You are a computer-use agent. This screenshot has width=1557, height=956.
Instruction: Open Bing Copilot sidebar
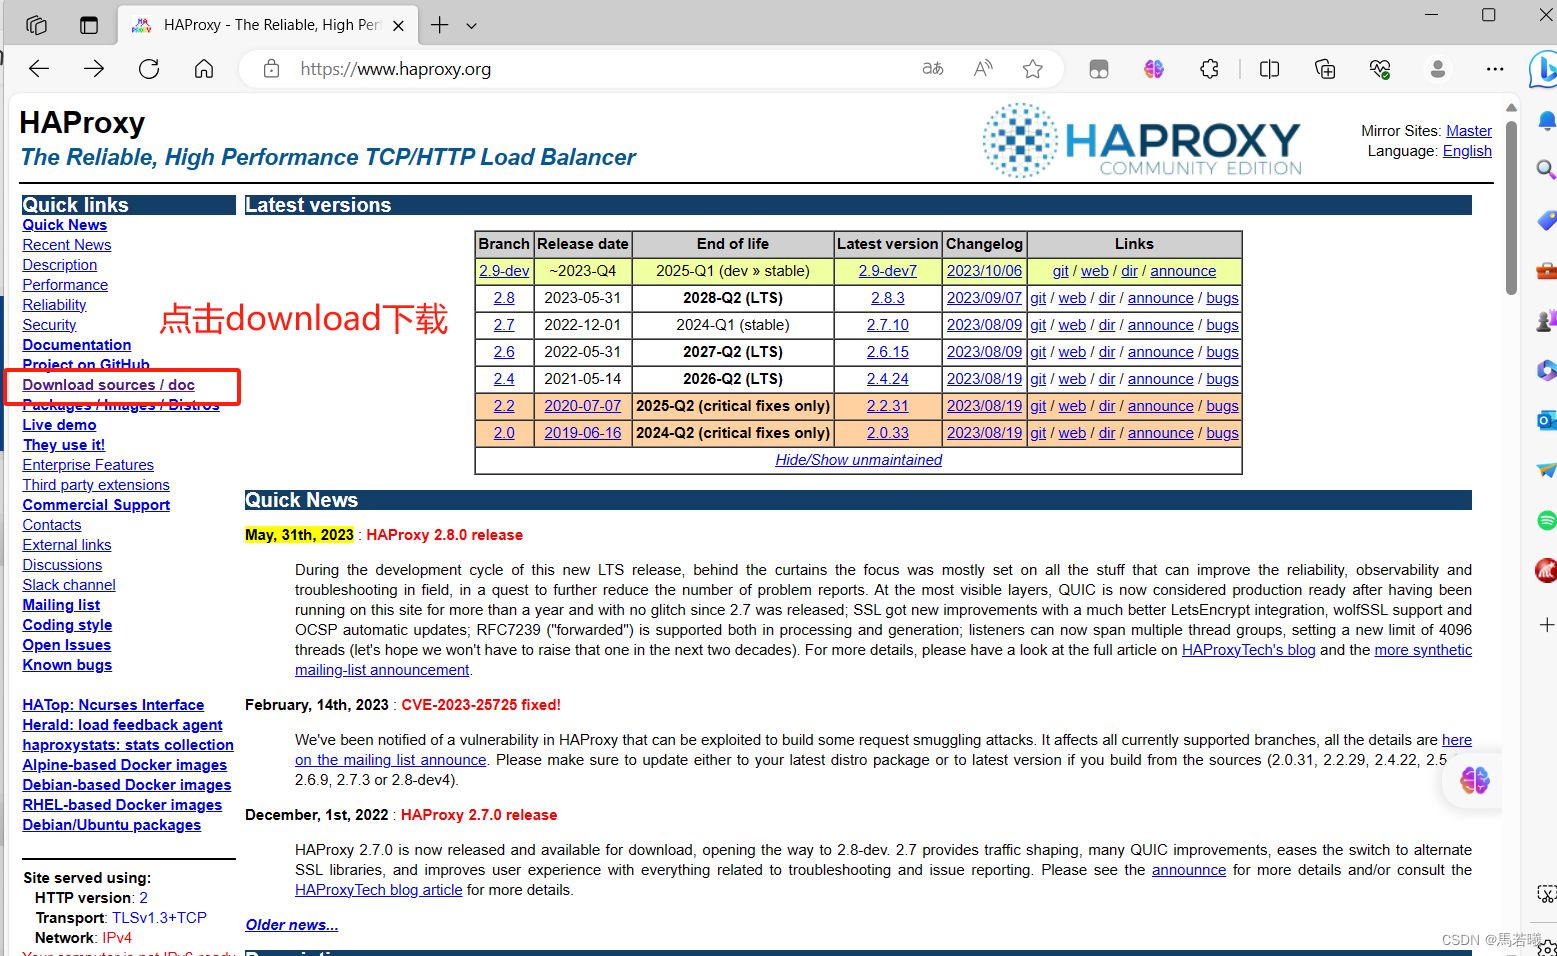(1543, 69)
